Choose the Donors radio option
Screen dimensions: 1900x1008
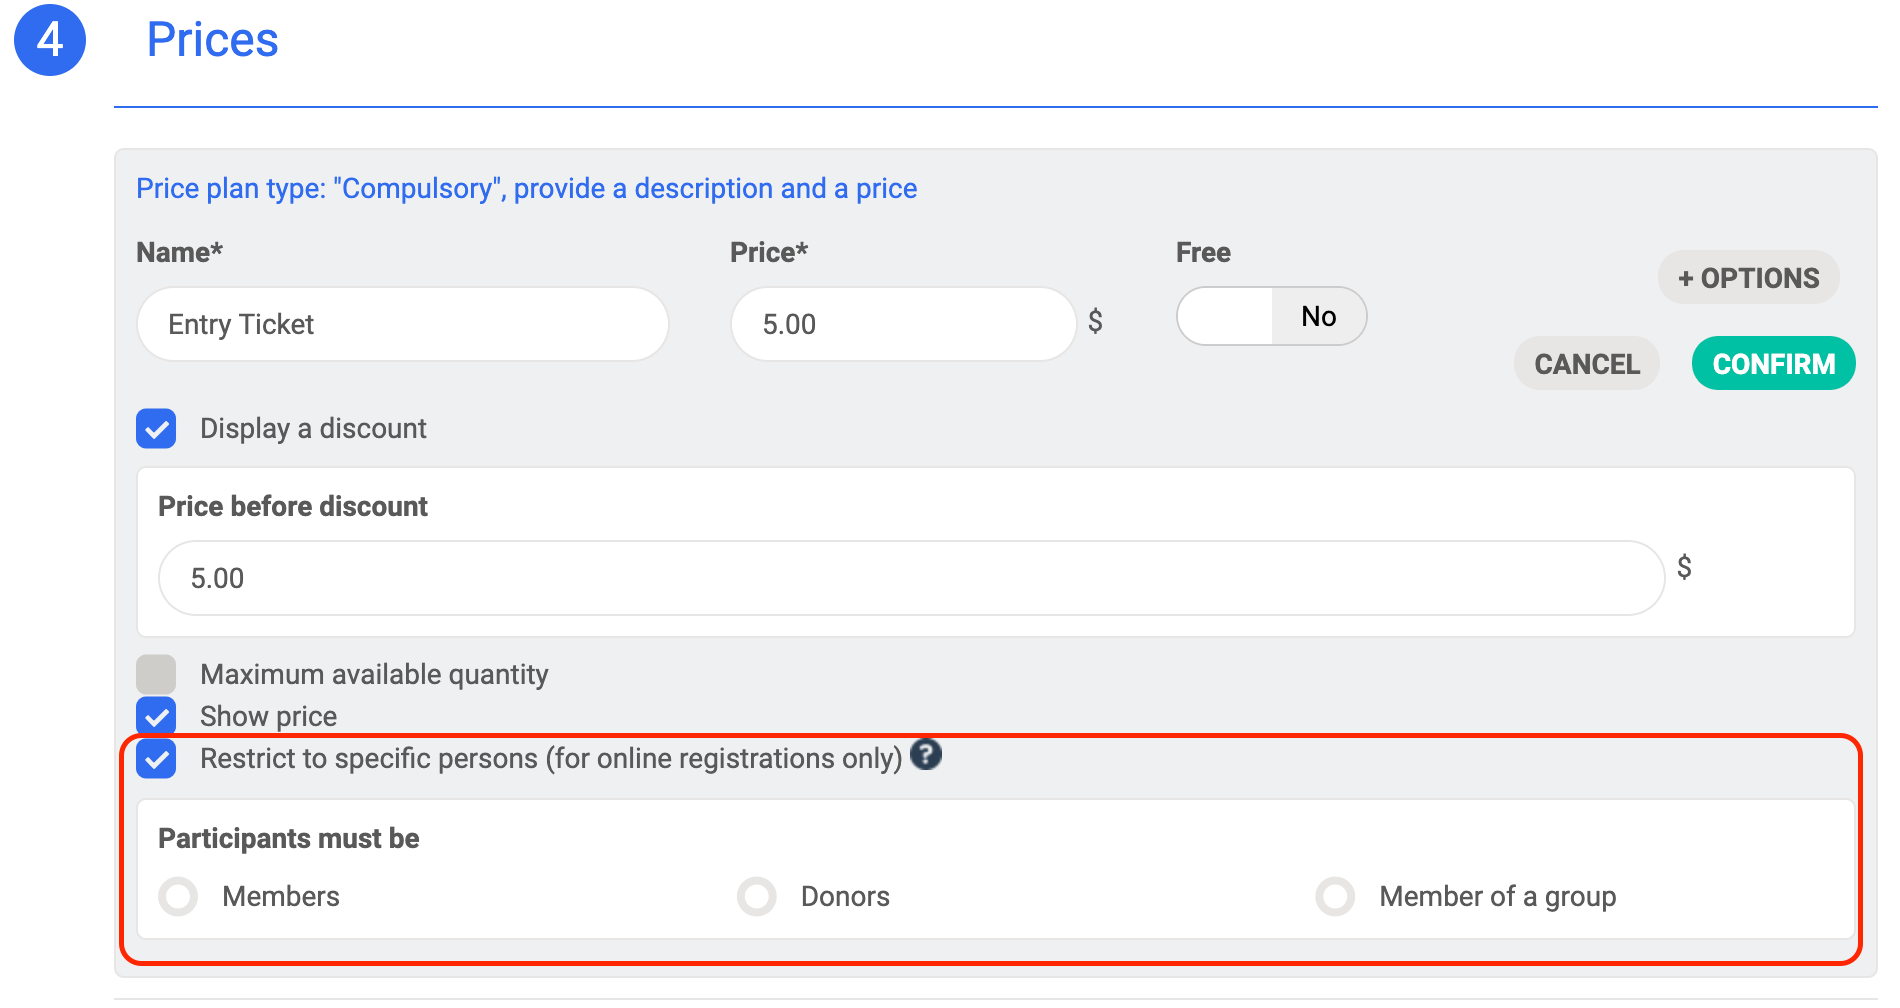(x=757, y=896)
